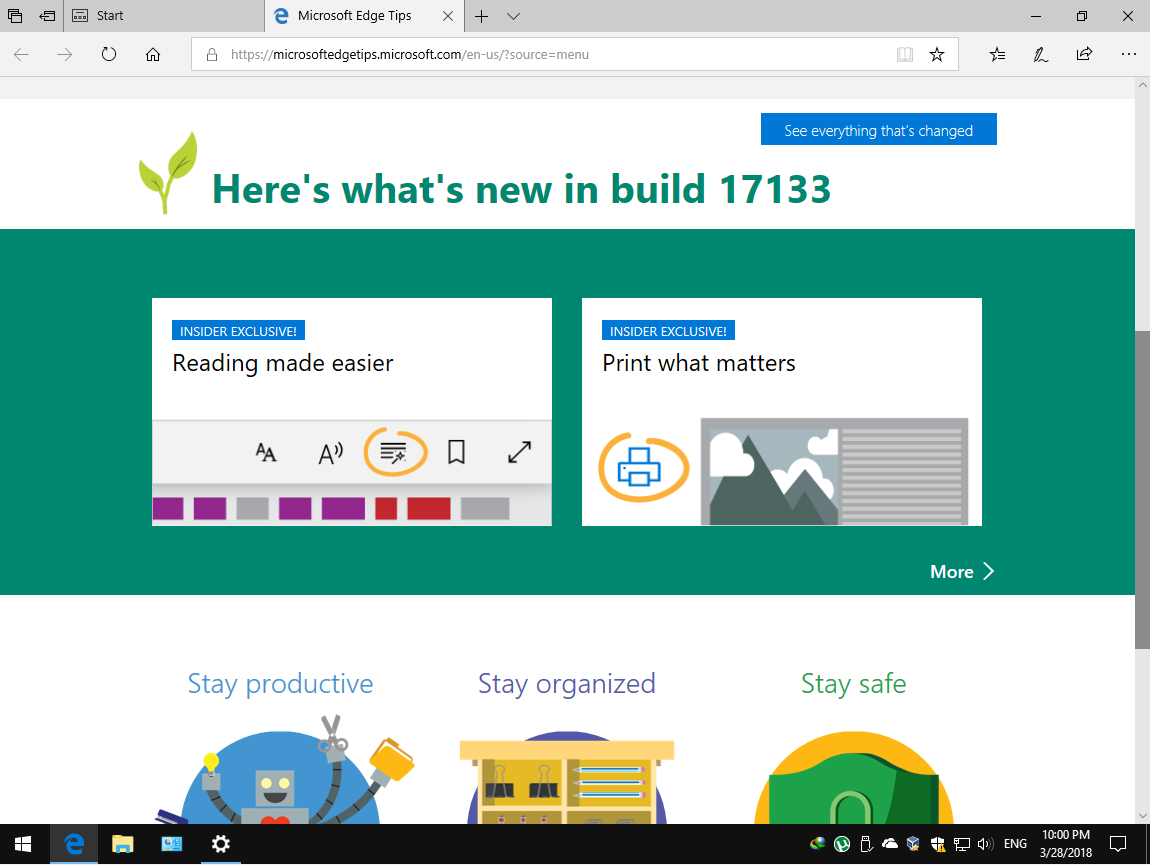Set these tabs aside
This screenshot has height=865, width=1150.
tap(47, 15)
